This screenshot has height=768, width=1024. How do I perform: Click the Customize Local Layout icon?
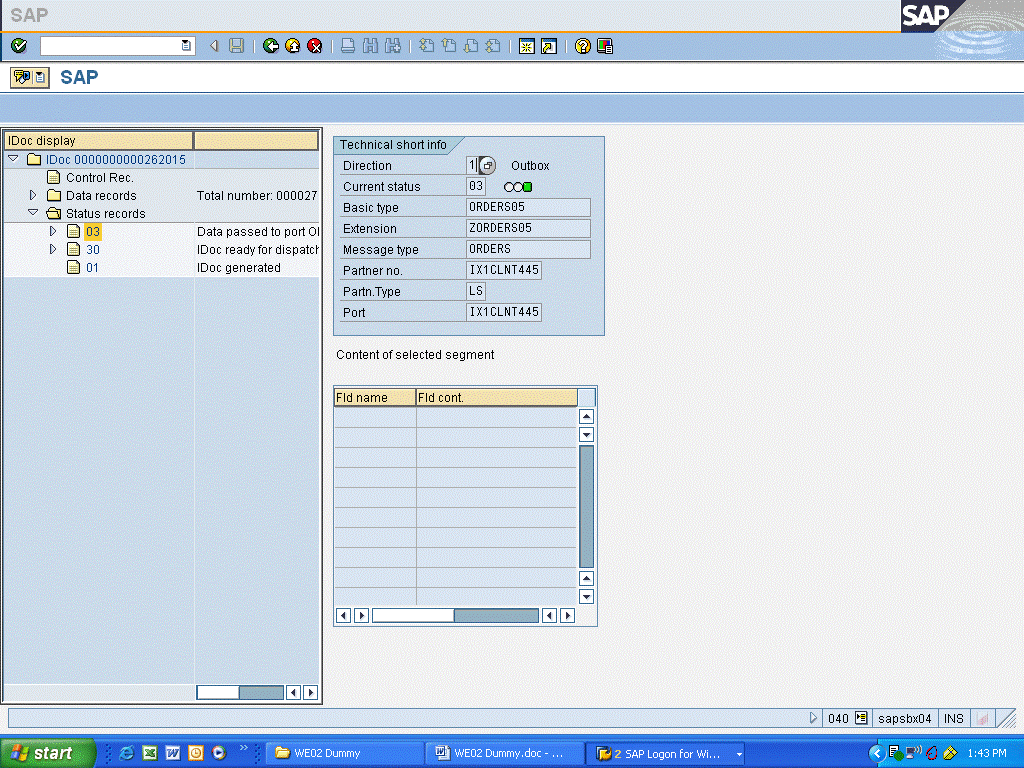605,46
